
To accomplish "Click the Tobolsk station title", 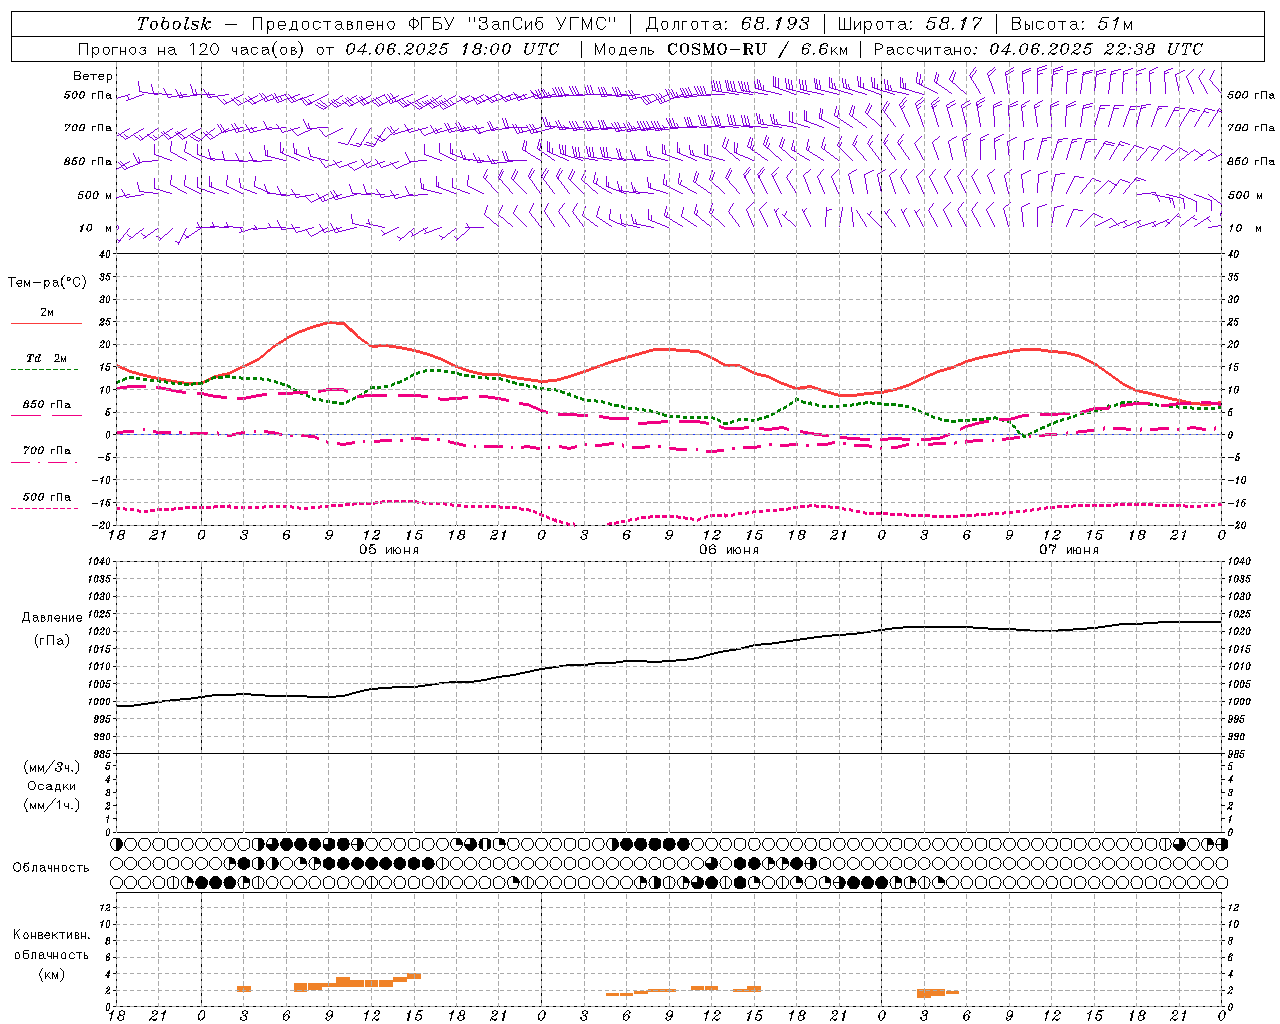I will tap(174, 25).
